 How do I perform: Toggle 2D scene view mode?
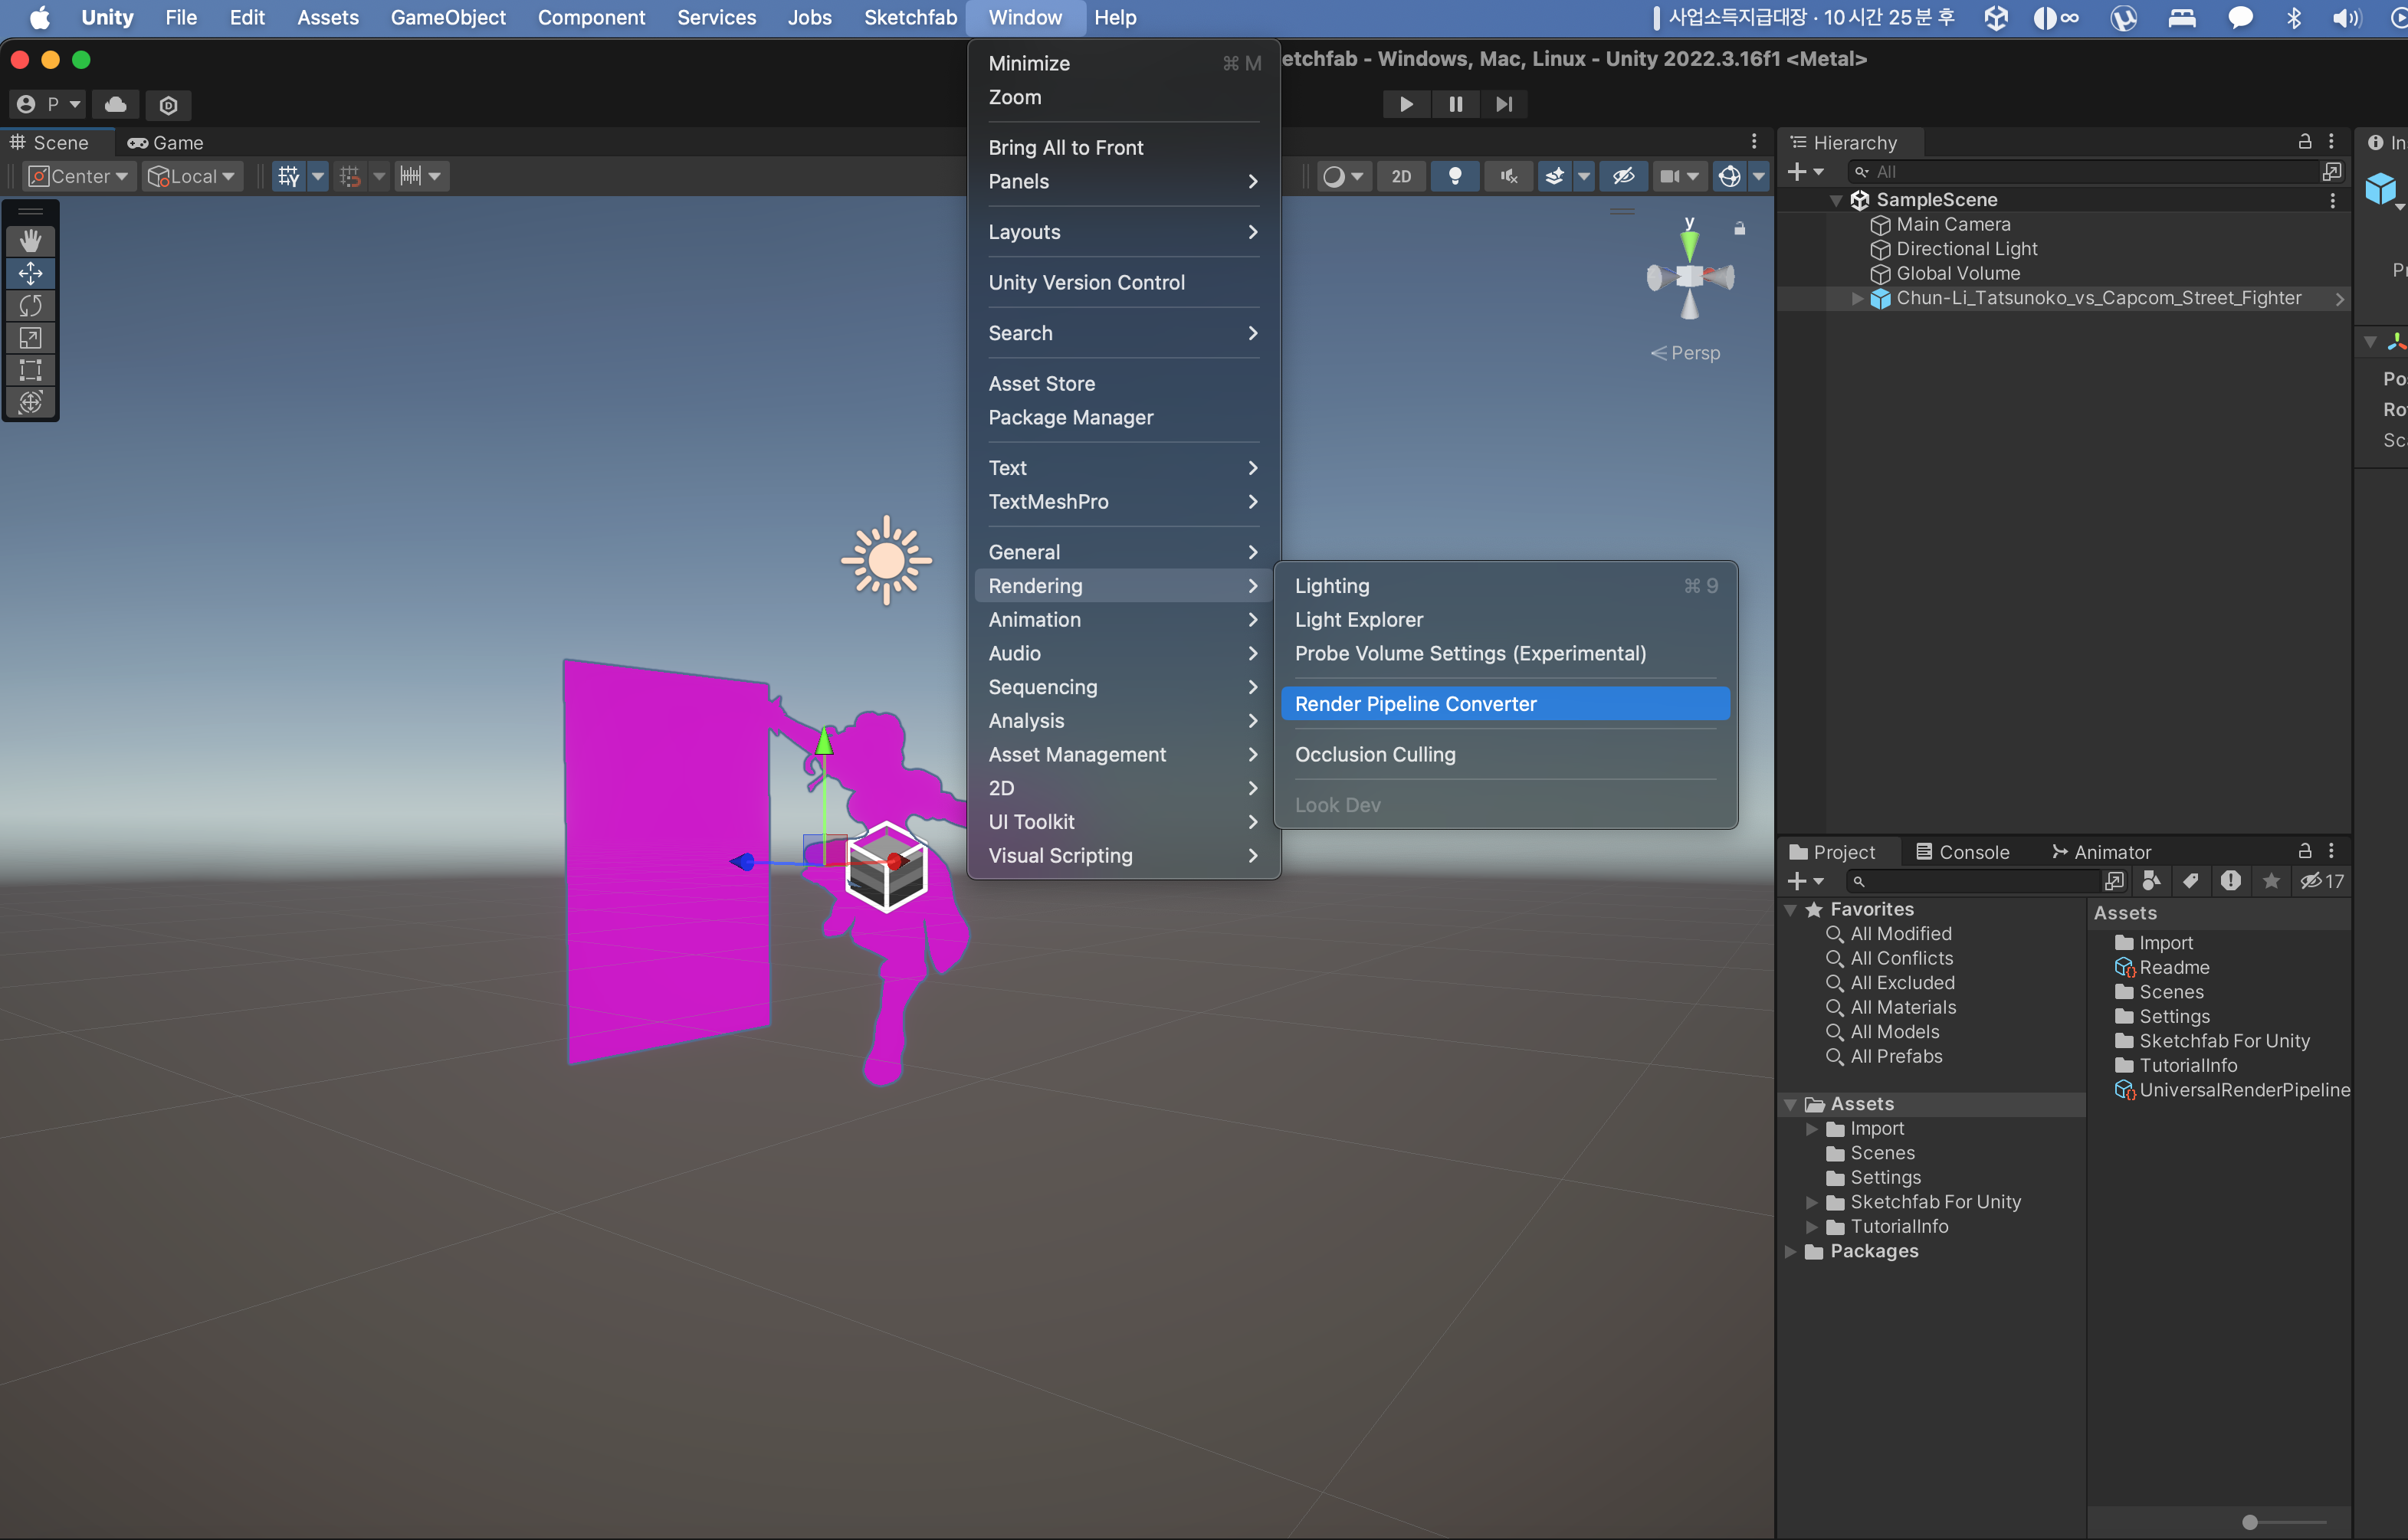coord(1400,176)
